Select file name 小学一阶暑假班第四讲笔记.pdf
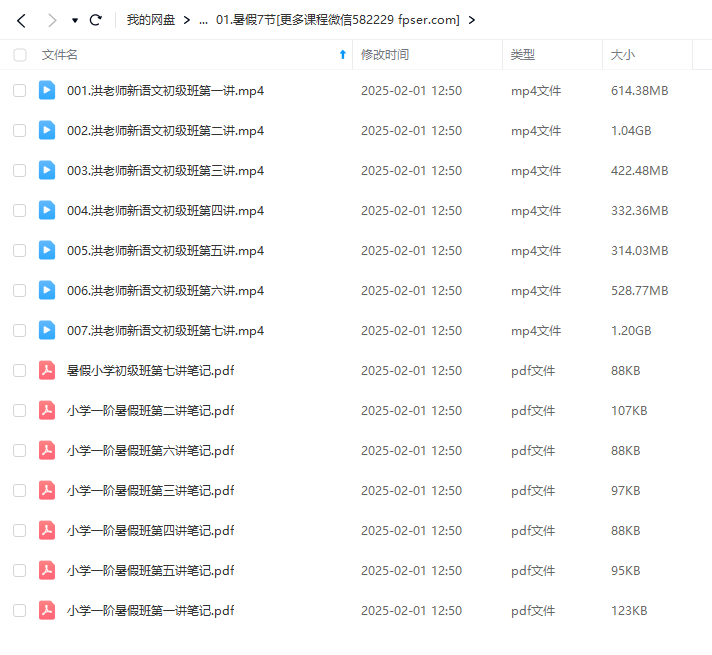712x655 pixels. tap(150, 531)
